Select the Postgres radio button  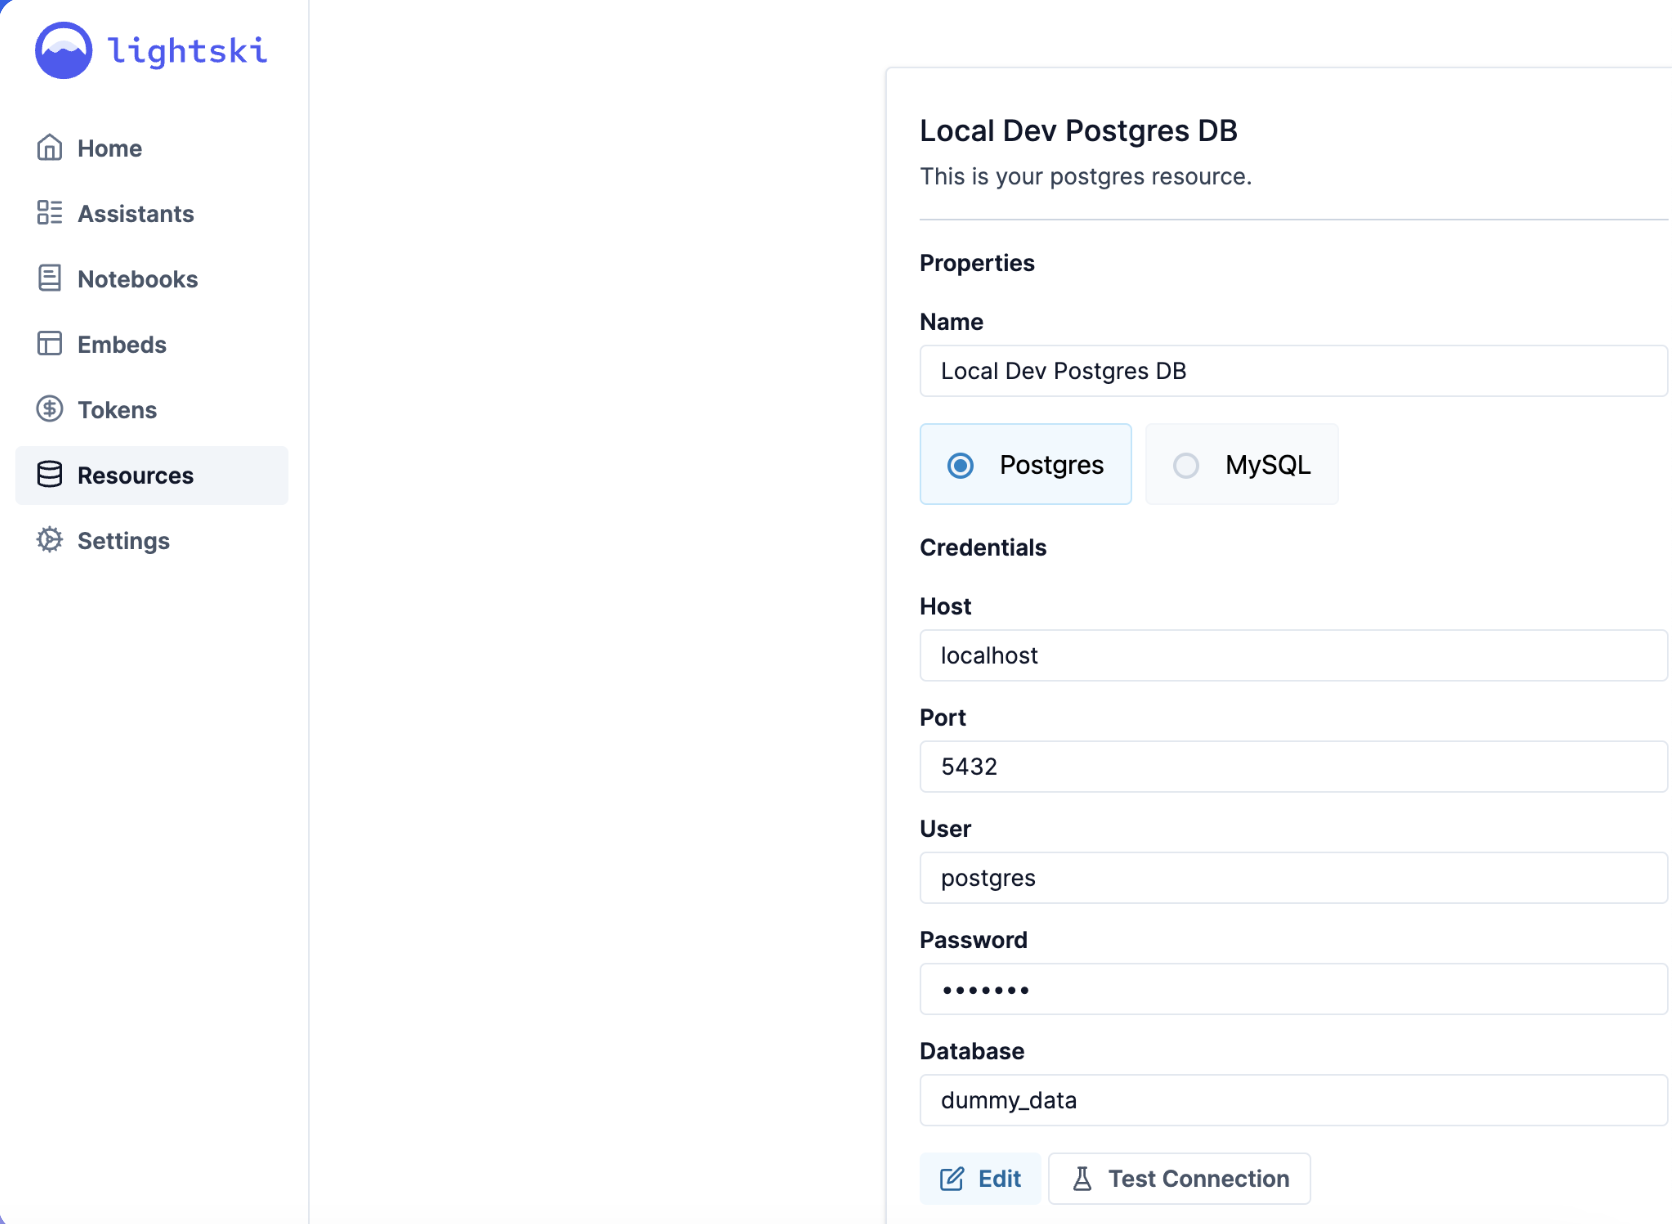click(x=960, y=464)
